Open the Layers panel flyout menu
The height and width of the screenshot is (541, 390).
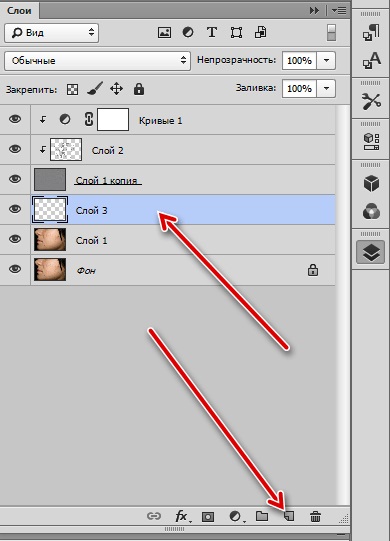coord(339,11)
